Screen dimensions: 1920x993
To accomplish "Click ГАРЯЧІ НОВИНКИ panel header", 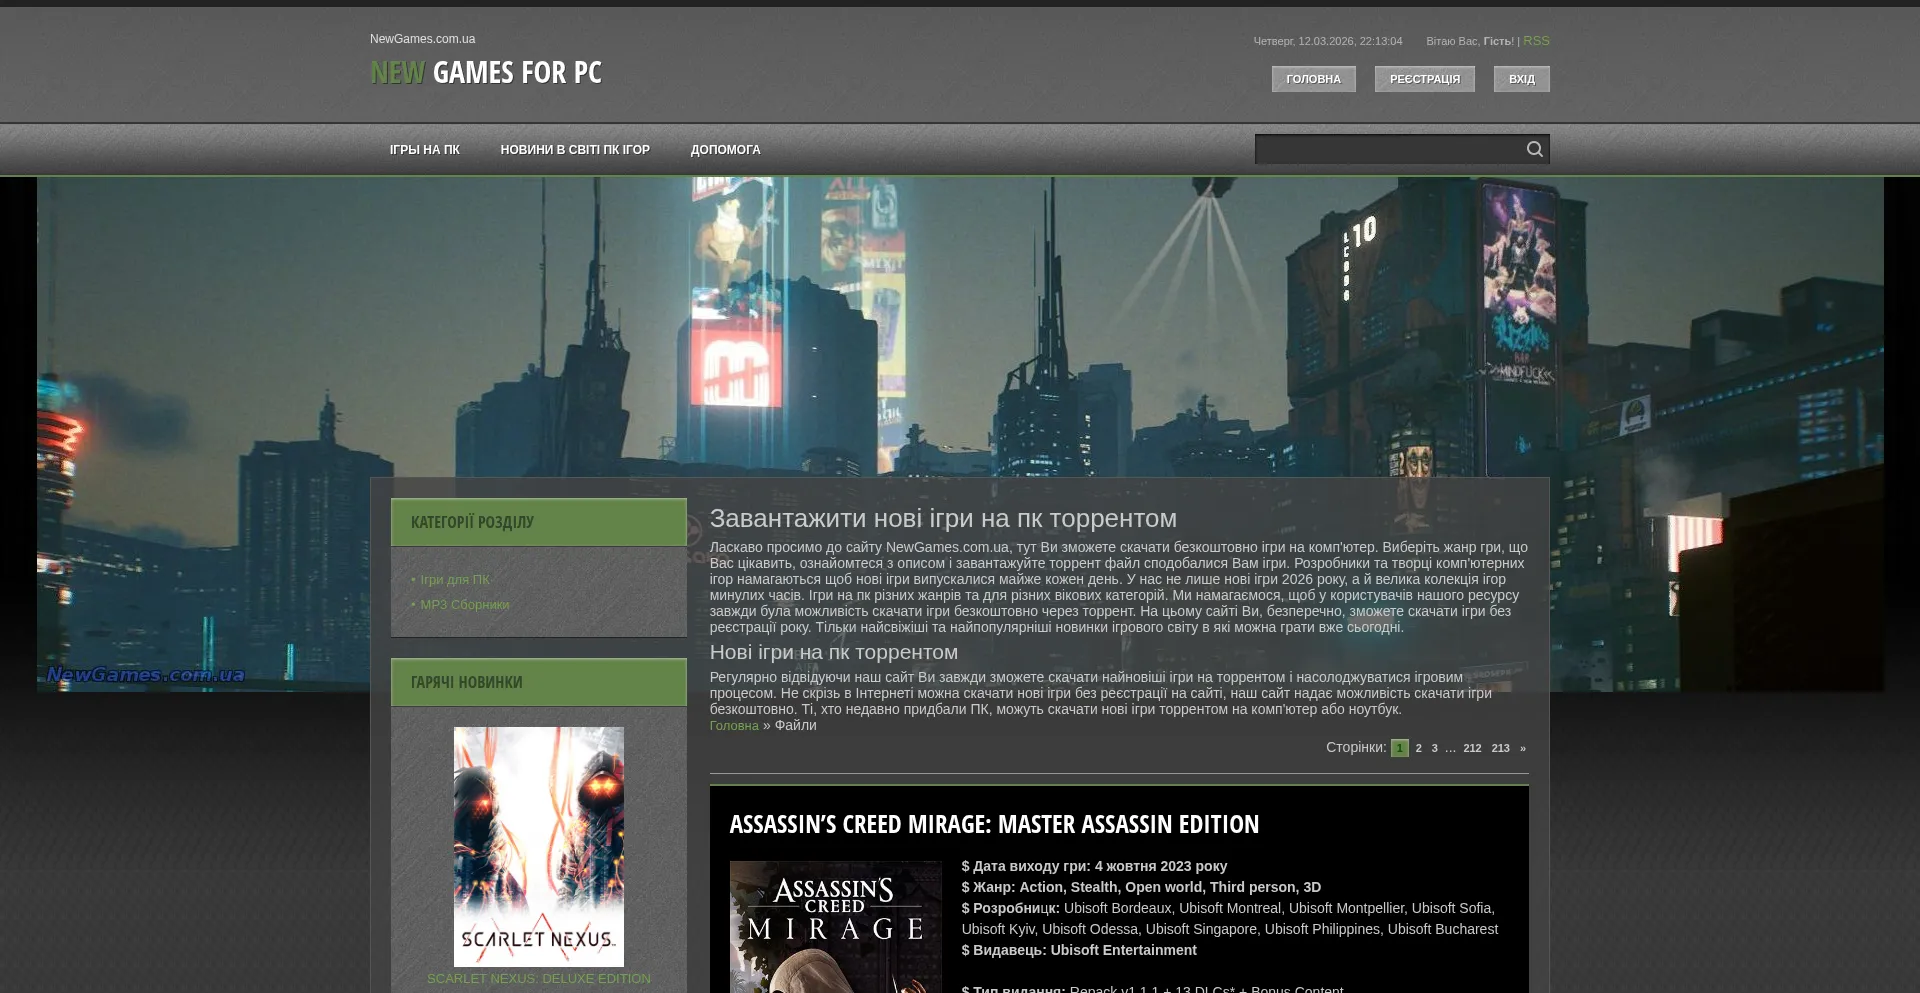I will (x=539, y=682).
